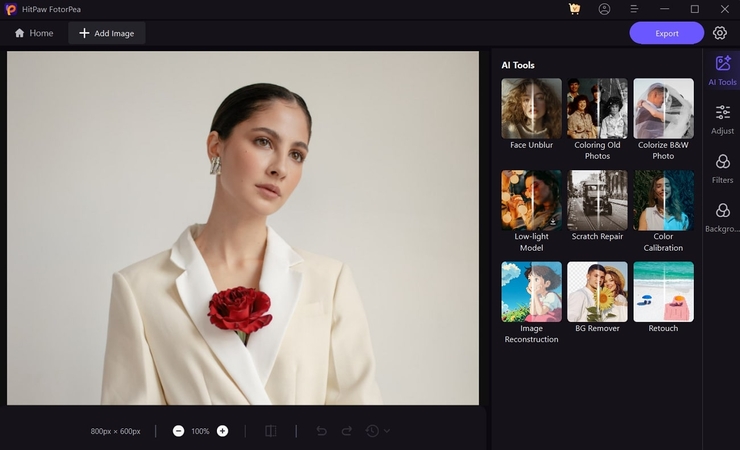Expand the history dropdown chevron
740x450 pixels.
[387, 431]
